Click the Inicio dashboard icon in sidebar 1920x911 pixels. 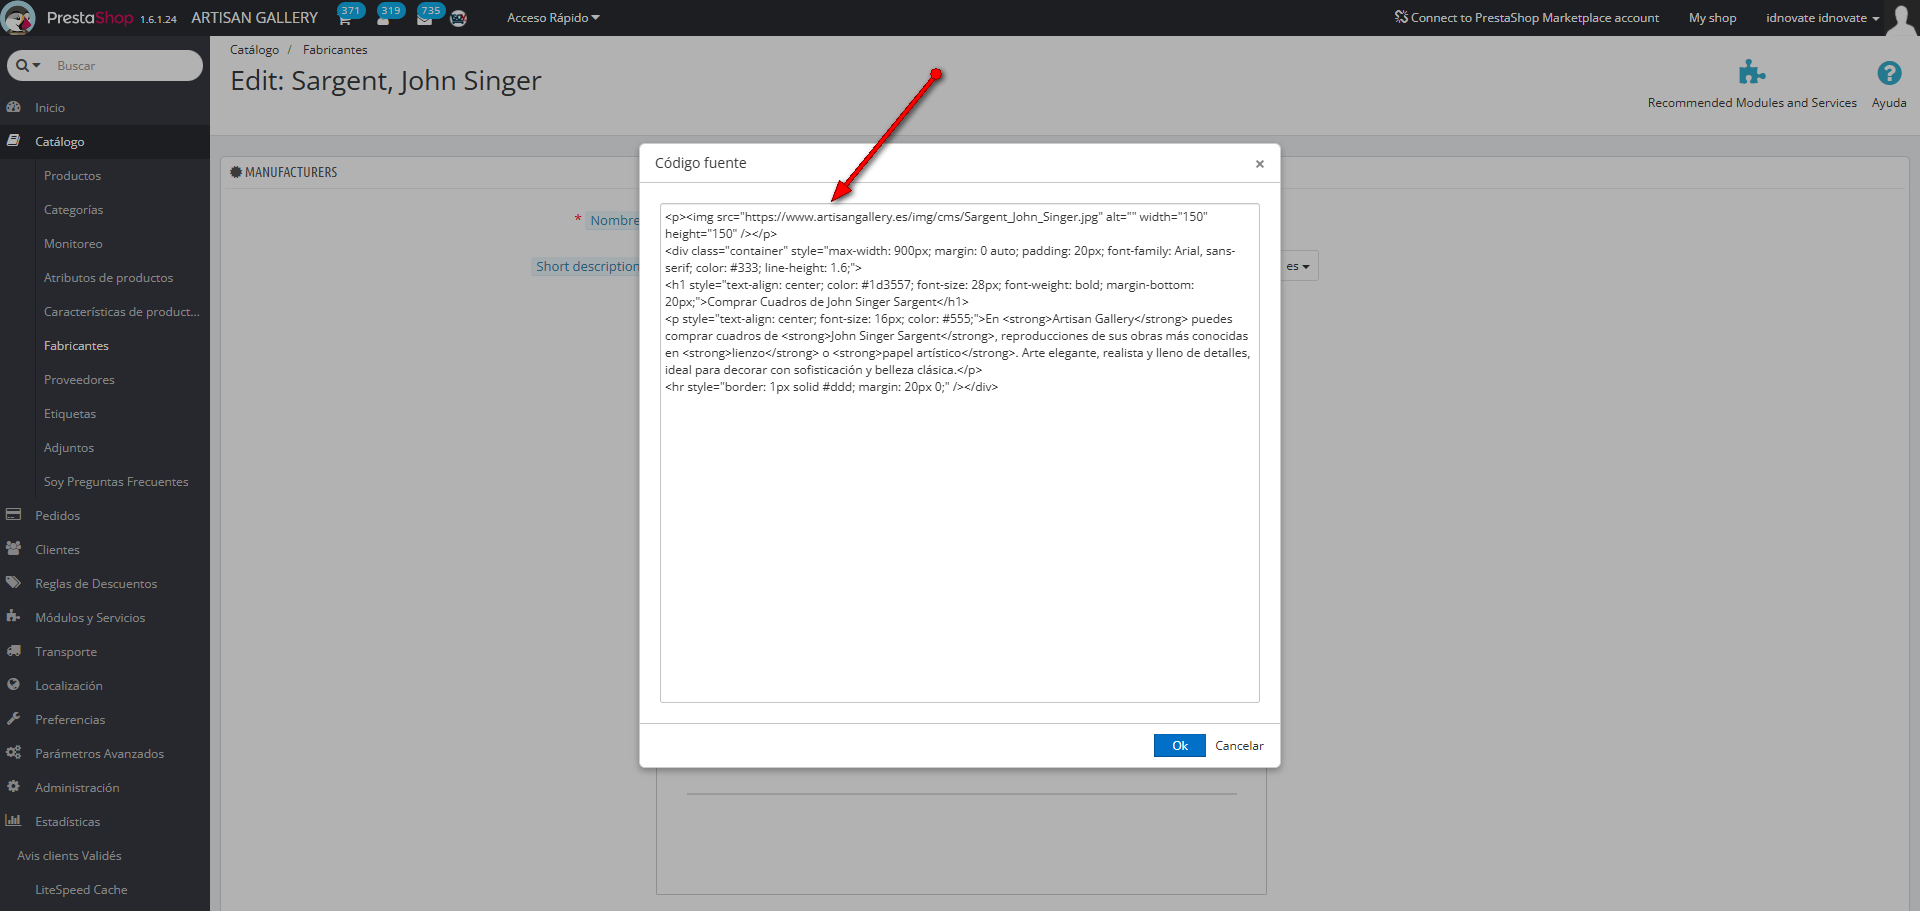[x=14, y=107]
